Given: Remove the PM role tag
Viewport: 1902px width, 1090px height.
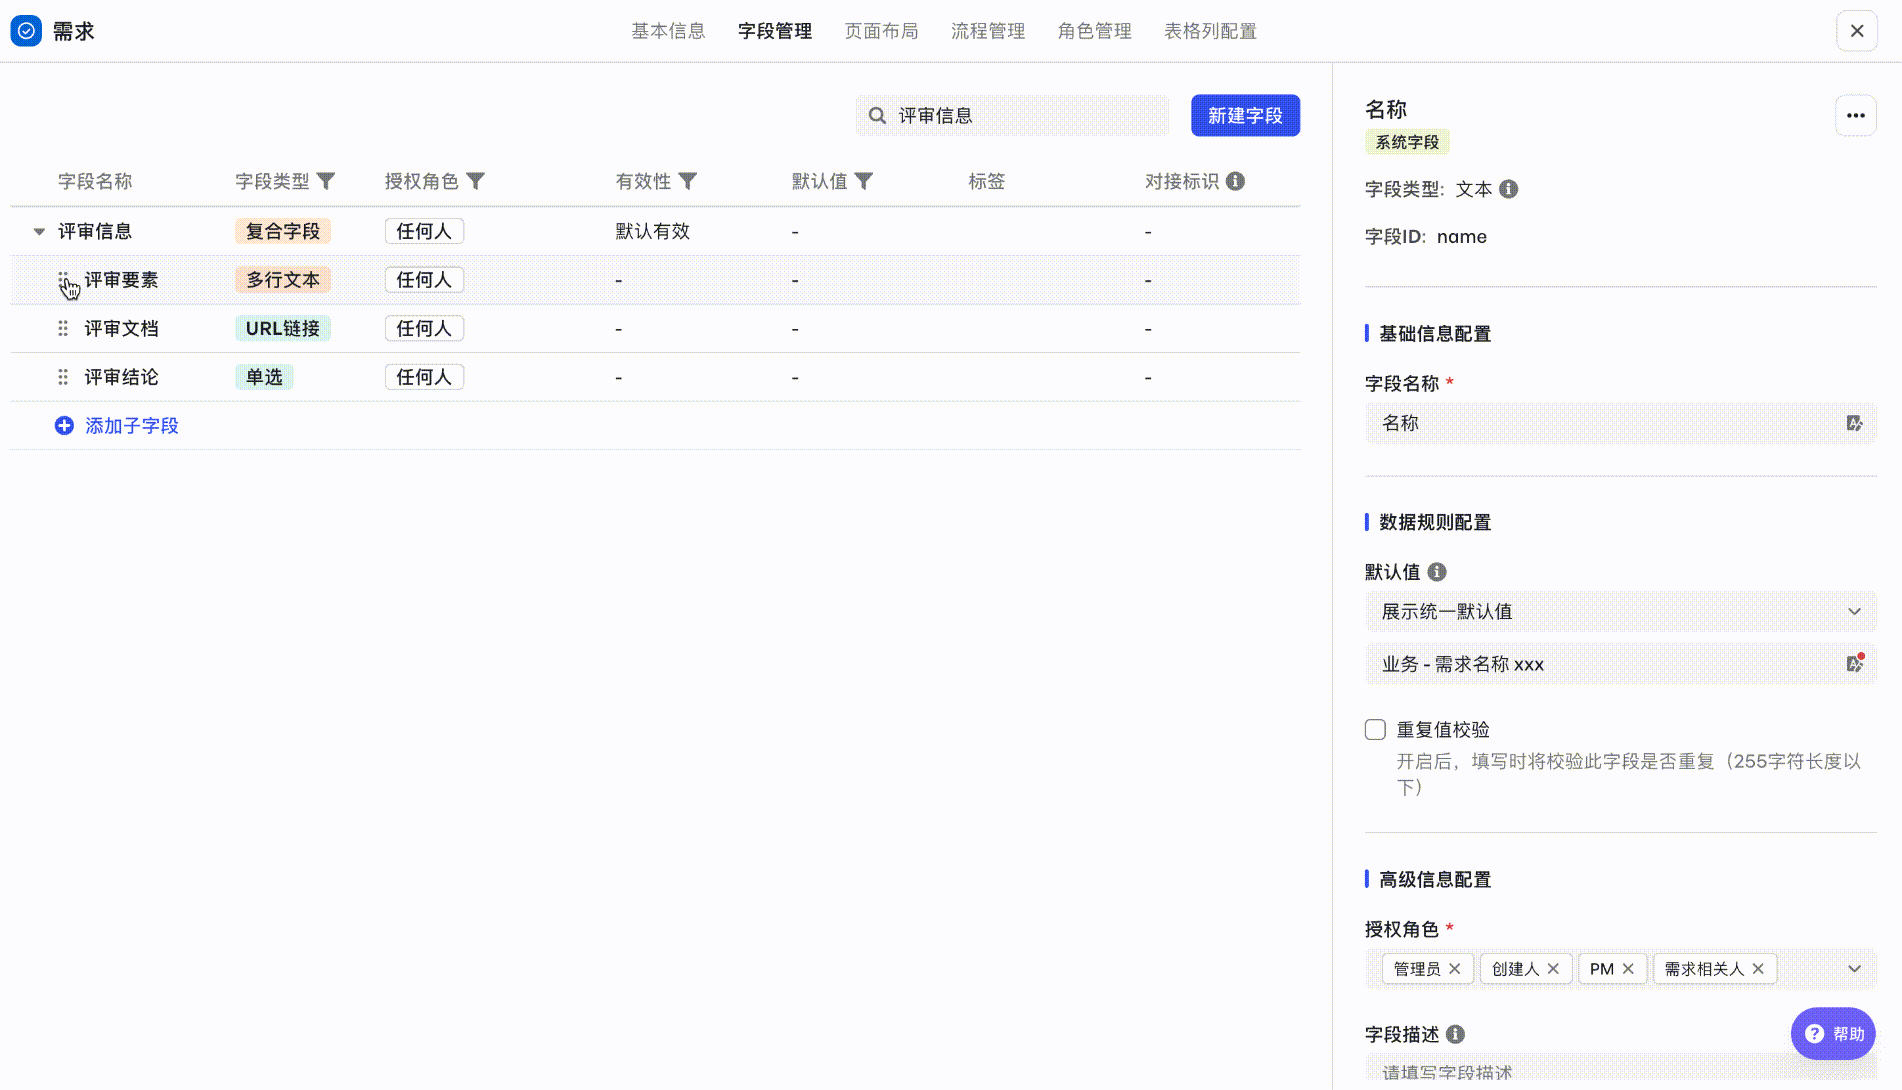Looking at the screenshot, I should 1628,969.
